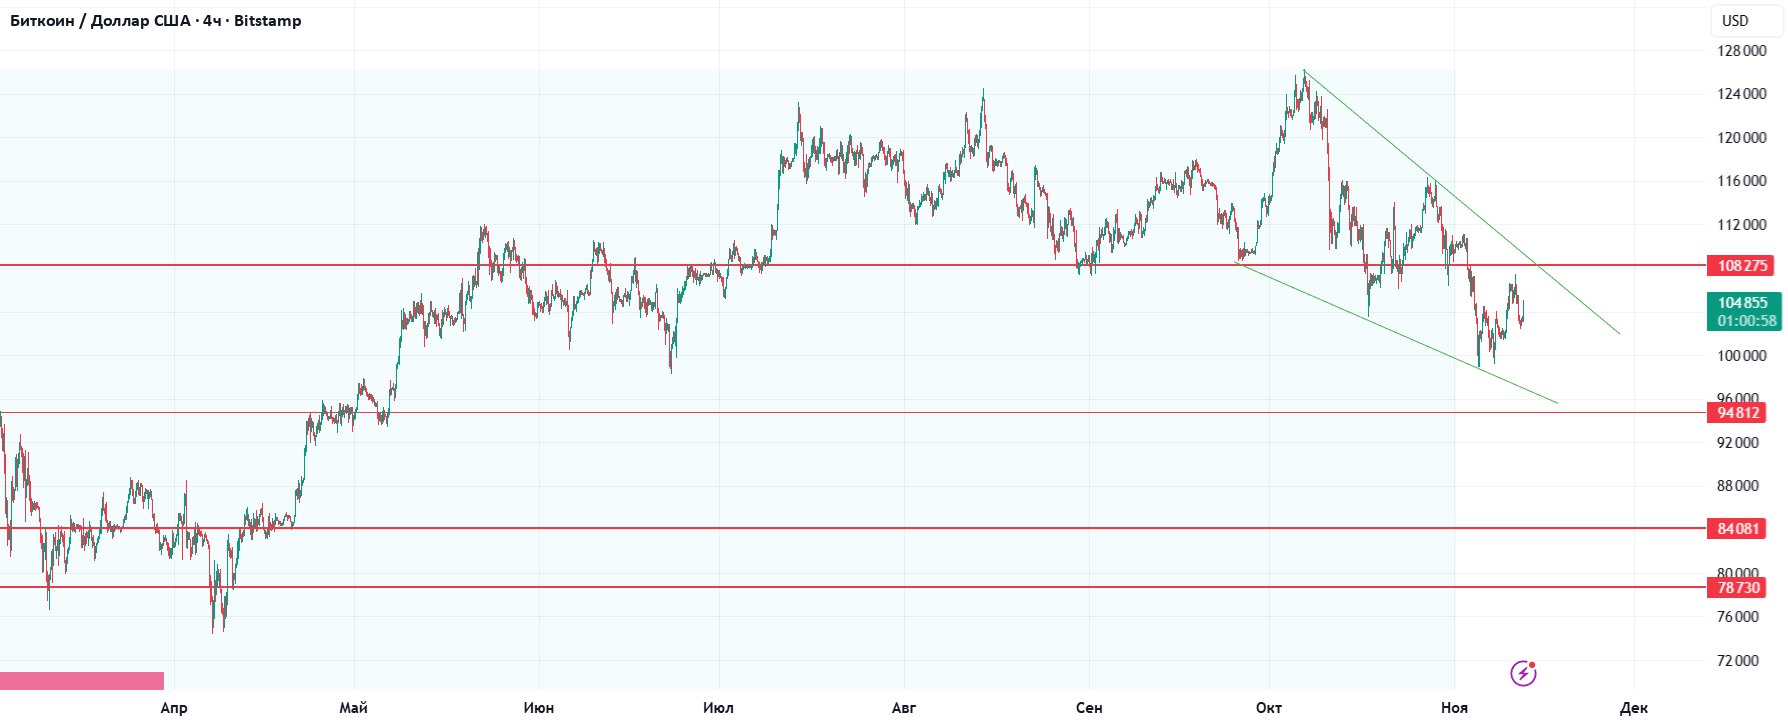
Task: Click the Дек month label
Action: coord(1633,708)
